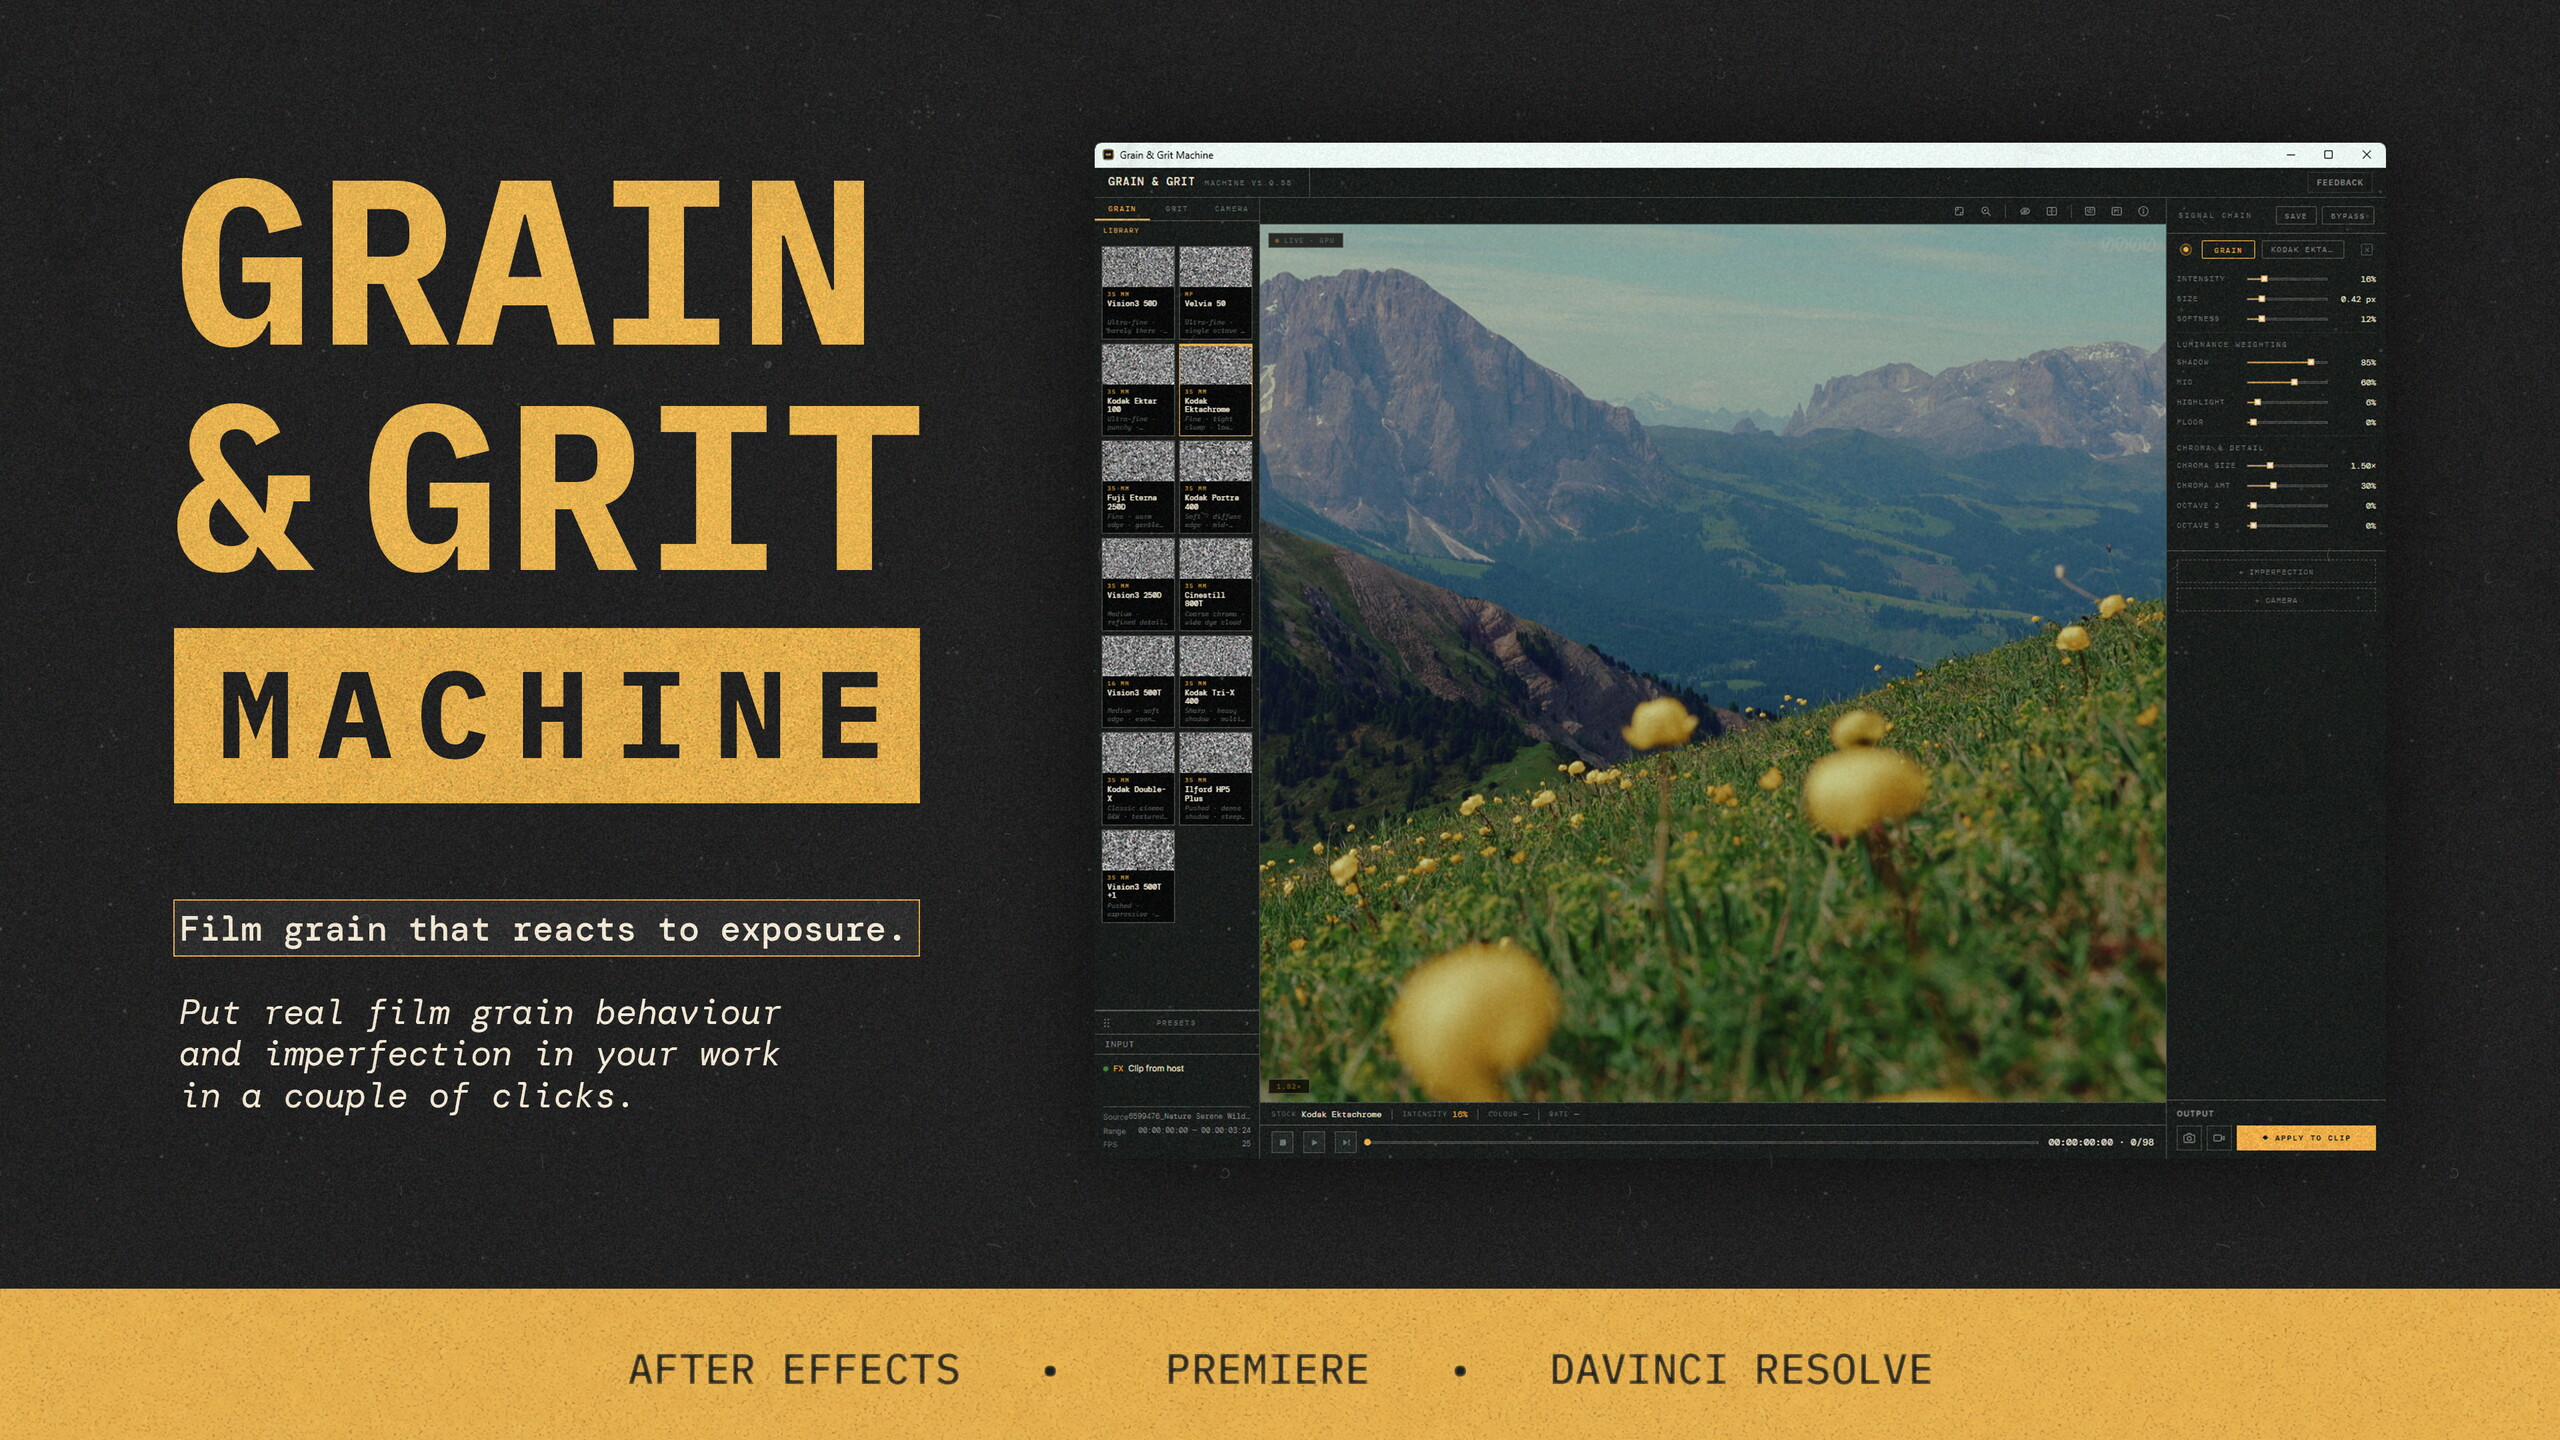This screenshot has height=1440, width=2560.
Task: Click the zoom level badge on preview
Action: click(1288, 1086)
